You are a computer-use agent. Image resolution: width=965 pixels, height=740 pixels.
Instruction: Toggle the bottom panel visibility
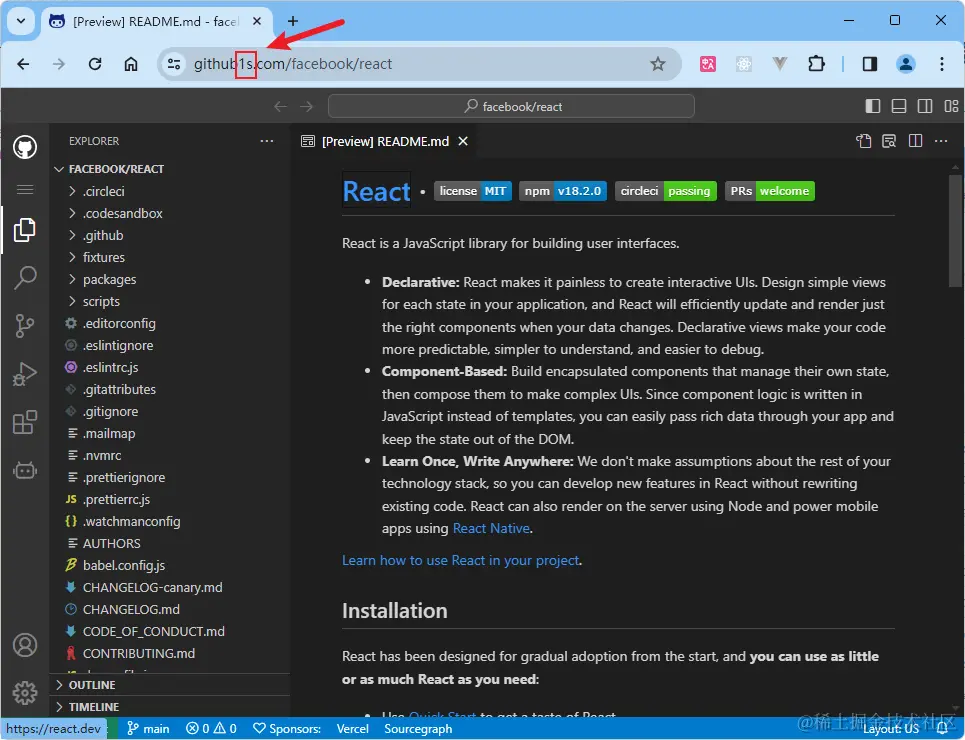pos(899,106)
